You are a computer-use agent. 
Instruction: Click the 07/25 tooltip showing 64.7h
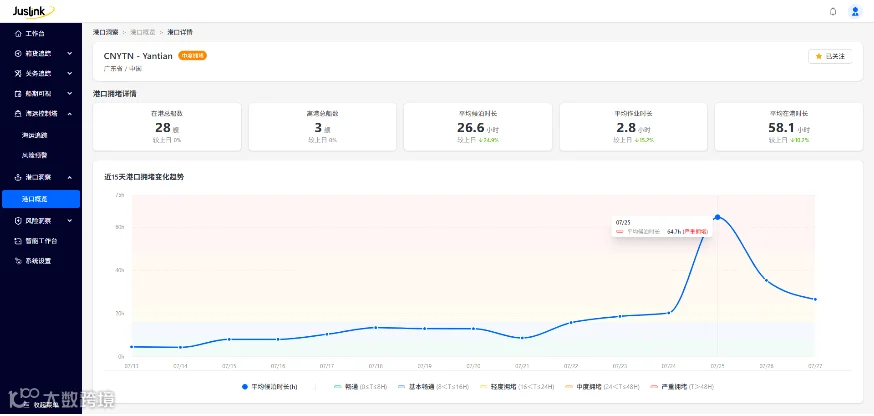[662, 227]
